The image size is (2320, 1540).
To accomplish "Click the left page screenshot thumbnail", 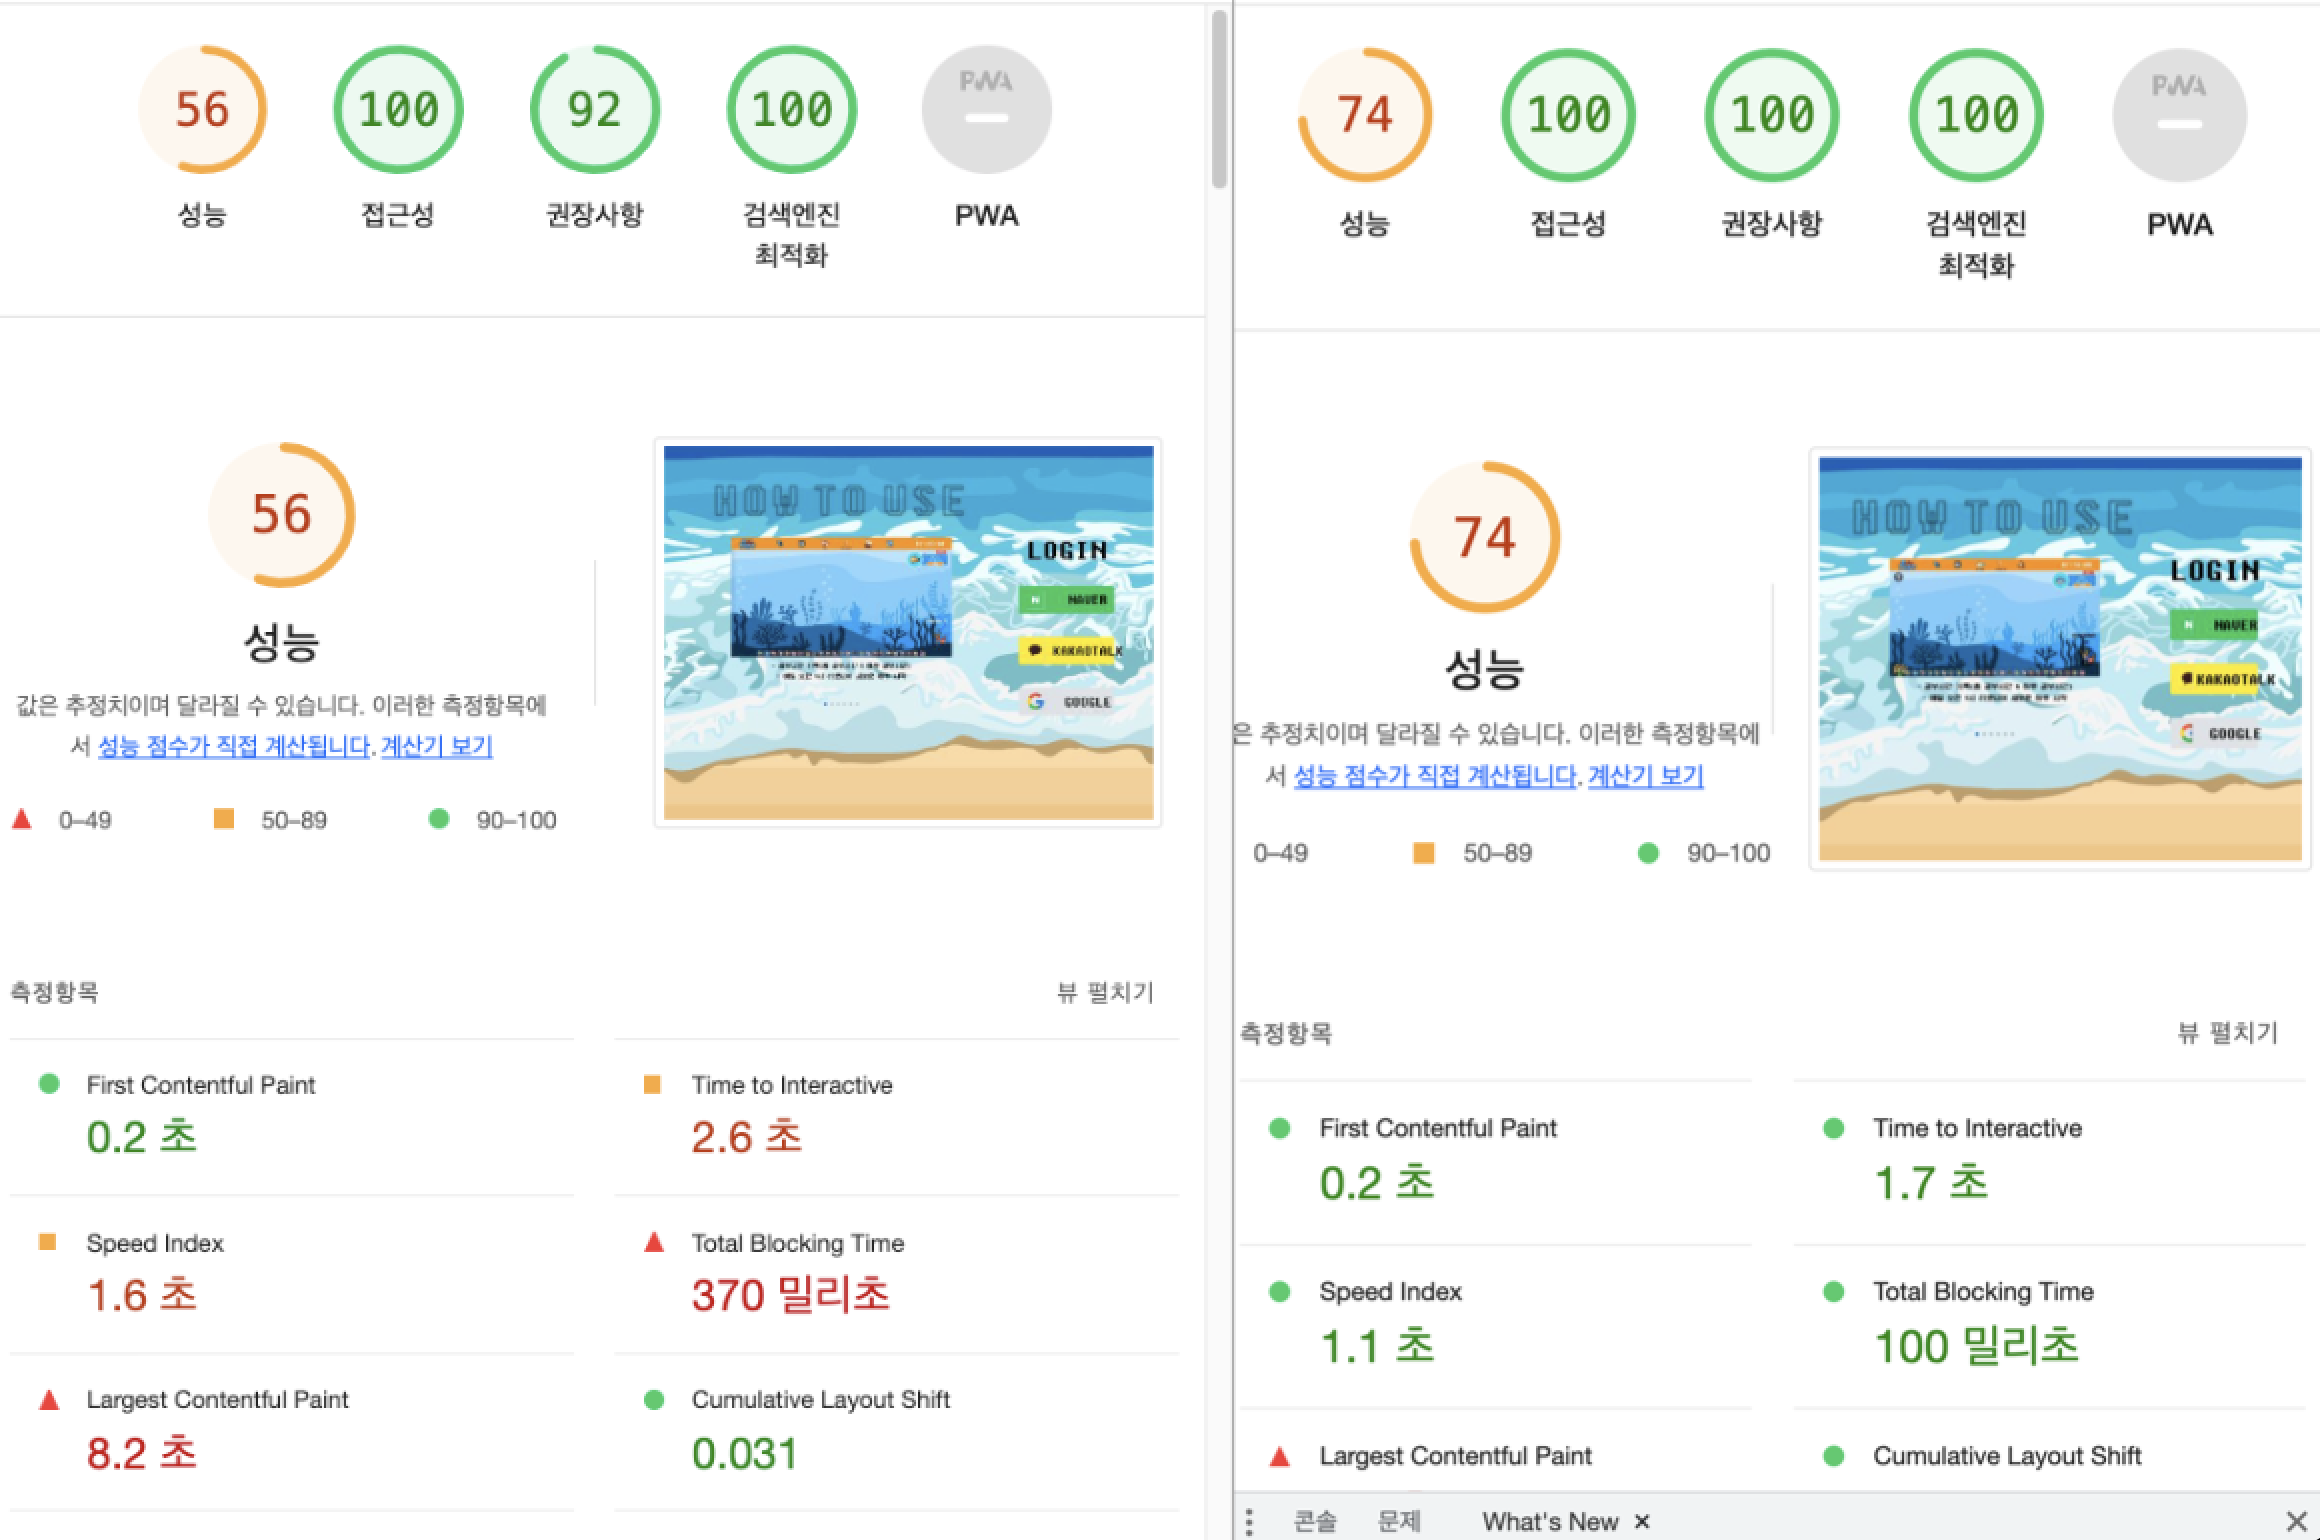I will (x=908, y=632).
